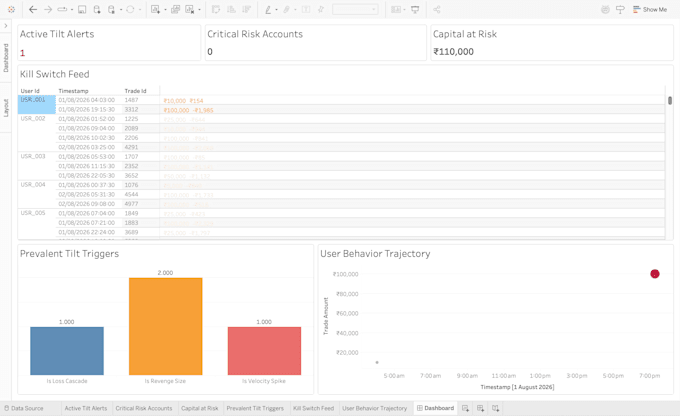Redo with the forward arrow
This screenshot has width=680, height=416.
click(48, 9)
